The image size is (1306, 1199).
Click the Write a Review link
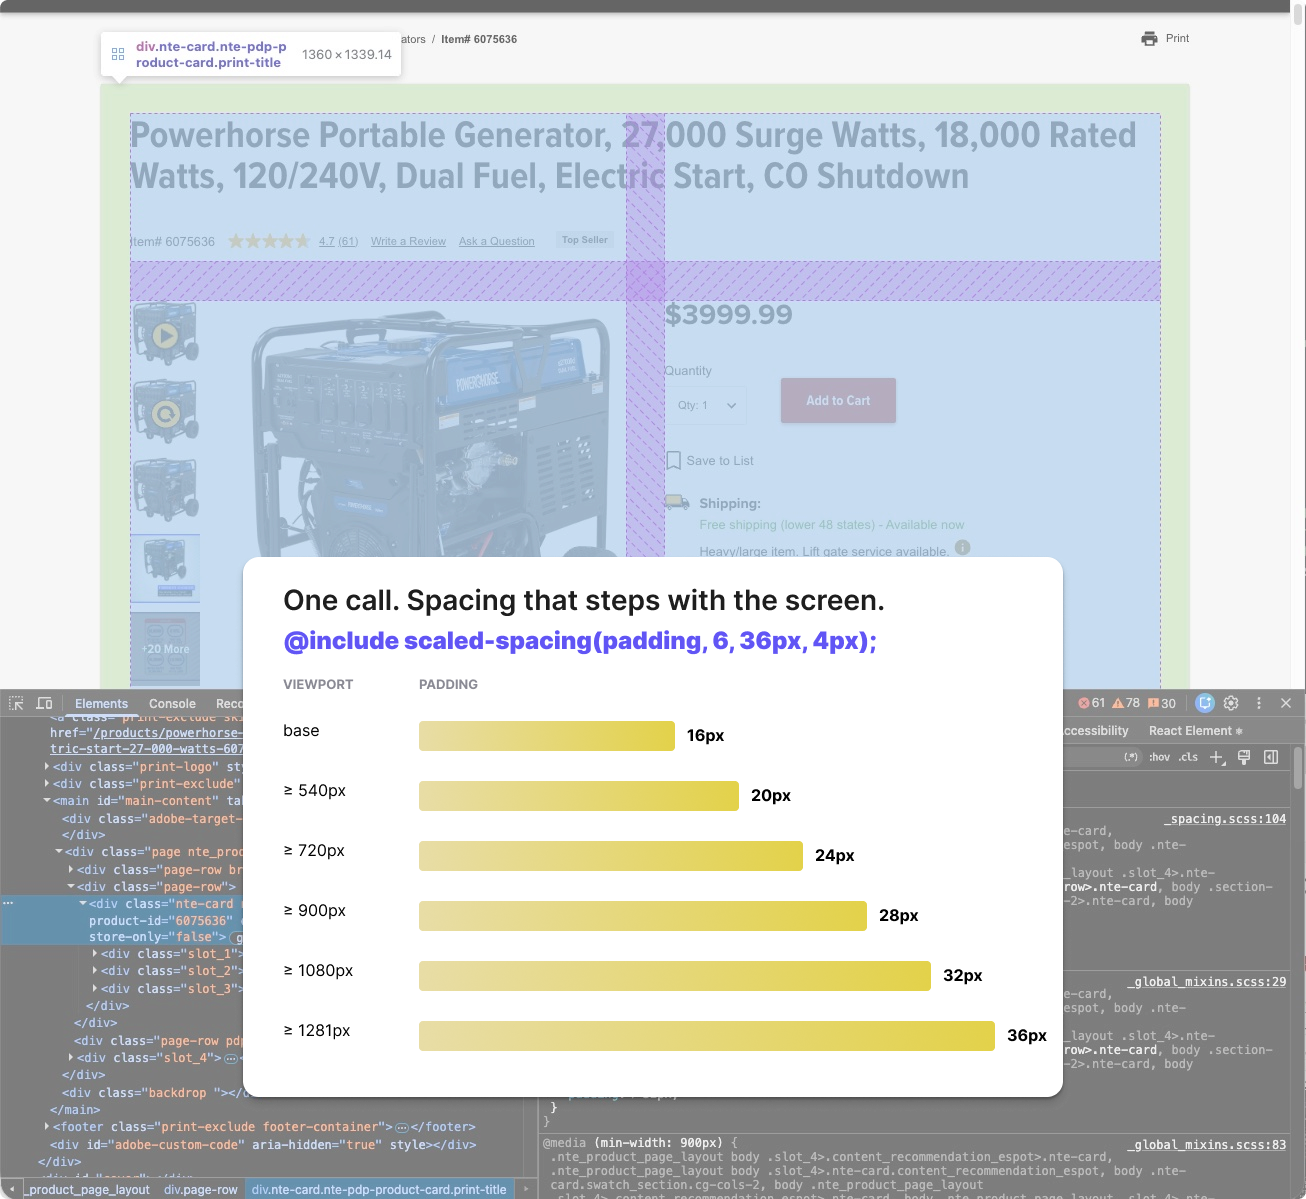tap(408, 241)
